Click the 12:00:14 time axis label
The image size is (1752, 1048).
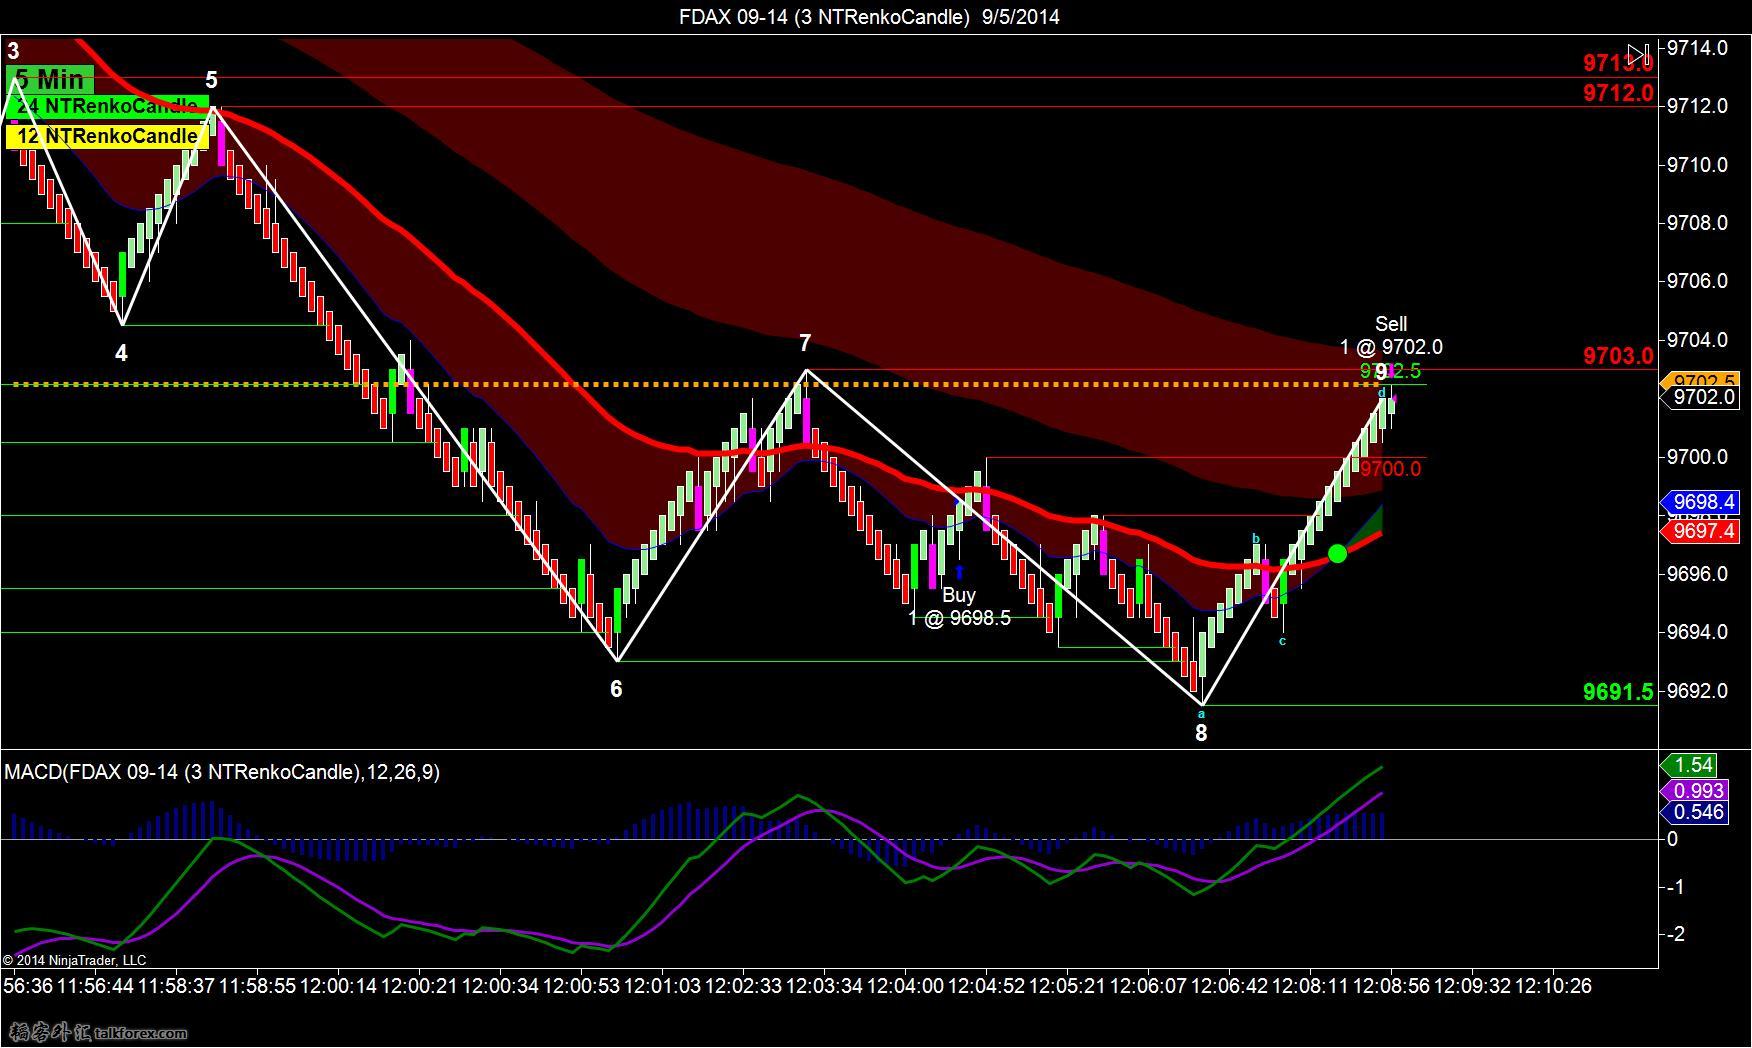(338, 986)
